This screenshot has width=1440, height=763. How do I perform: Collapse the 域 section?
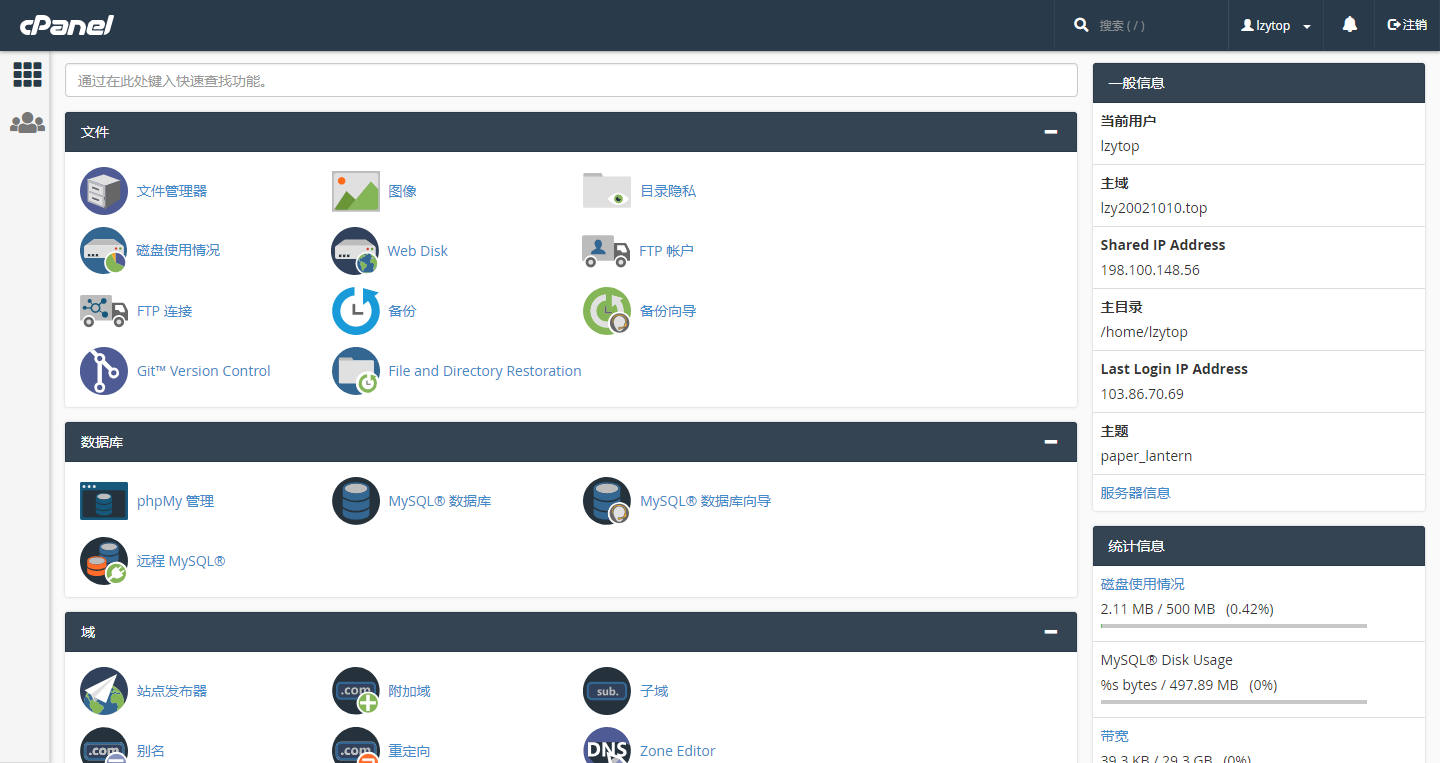pyautogui.click(x=1051, y=632)
